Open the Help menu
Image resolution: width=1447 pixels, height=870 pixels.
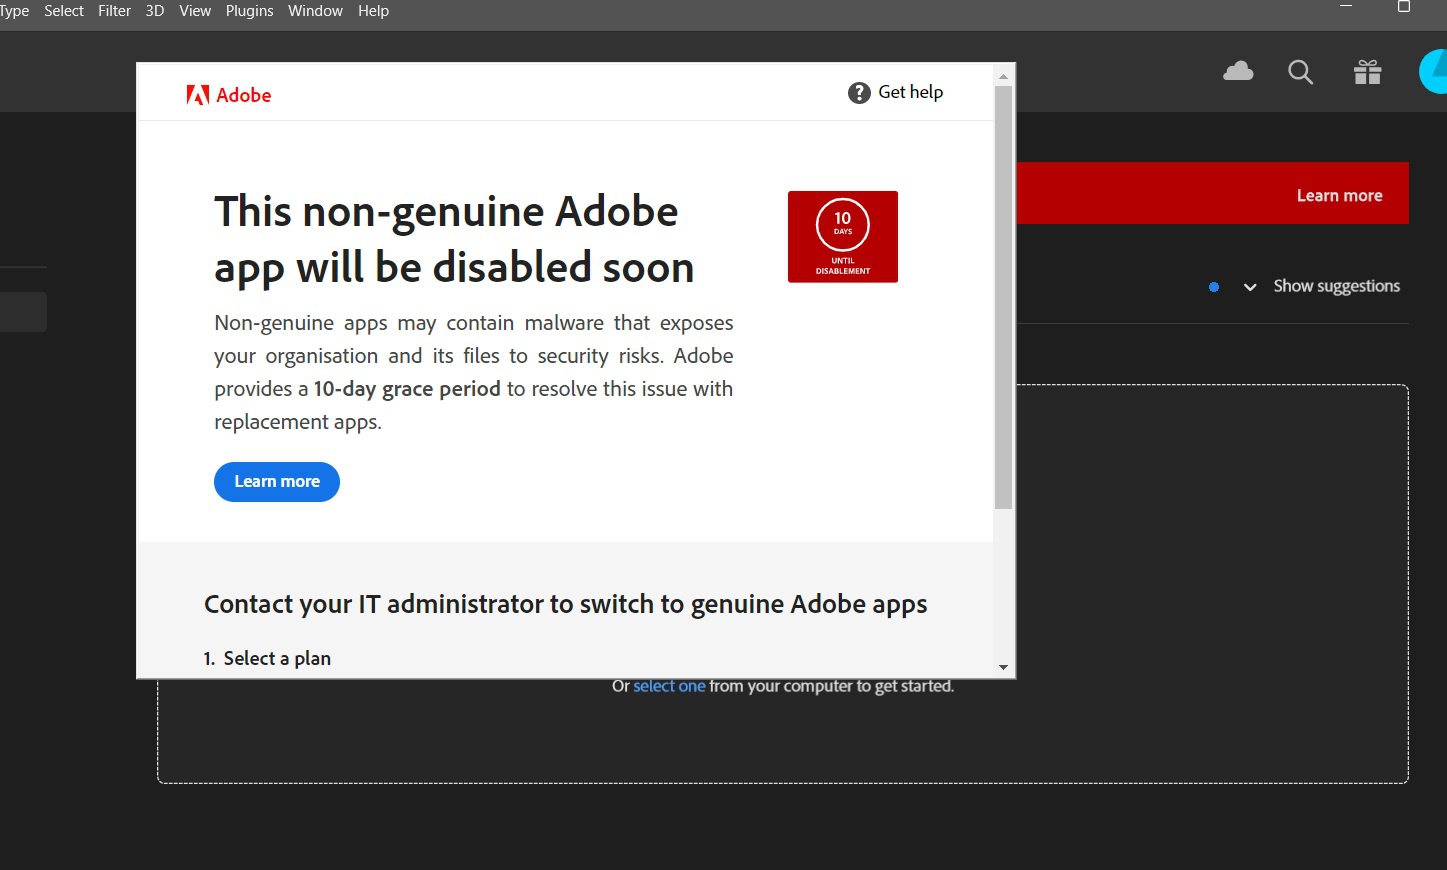(x=373, y=11)
